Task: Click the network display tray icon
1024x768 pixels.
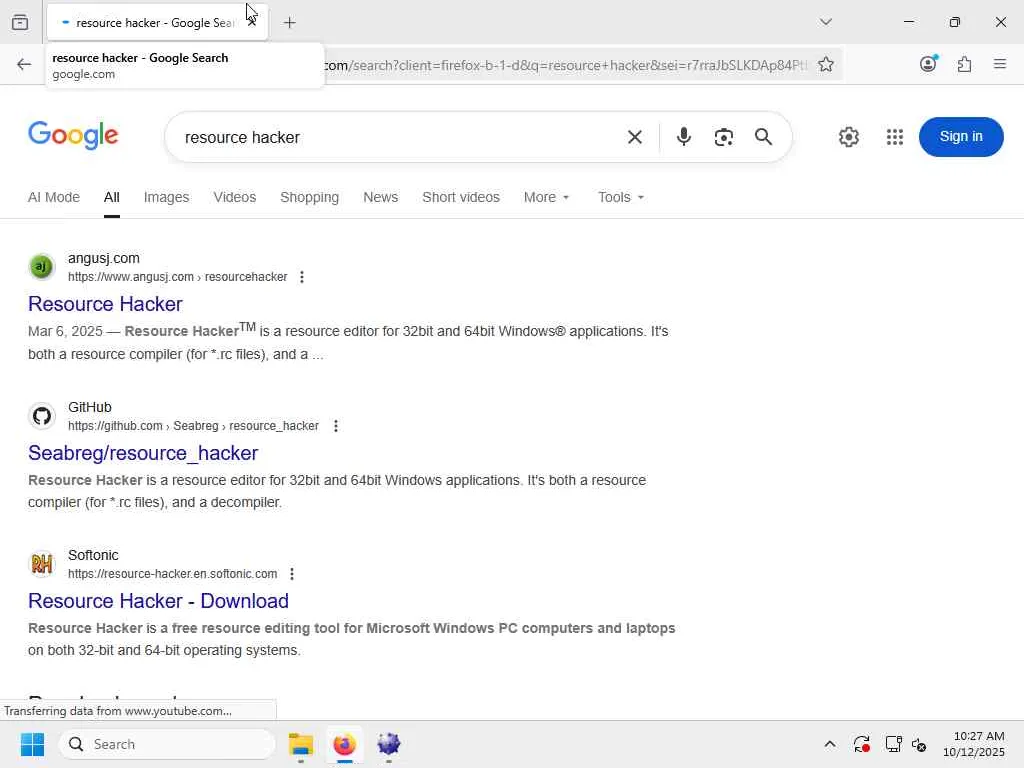Action: pyautogui.click(x=893, y=744)
